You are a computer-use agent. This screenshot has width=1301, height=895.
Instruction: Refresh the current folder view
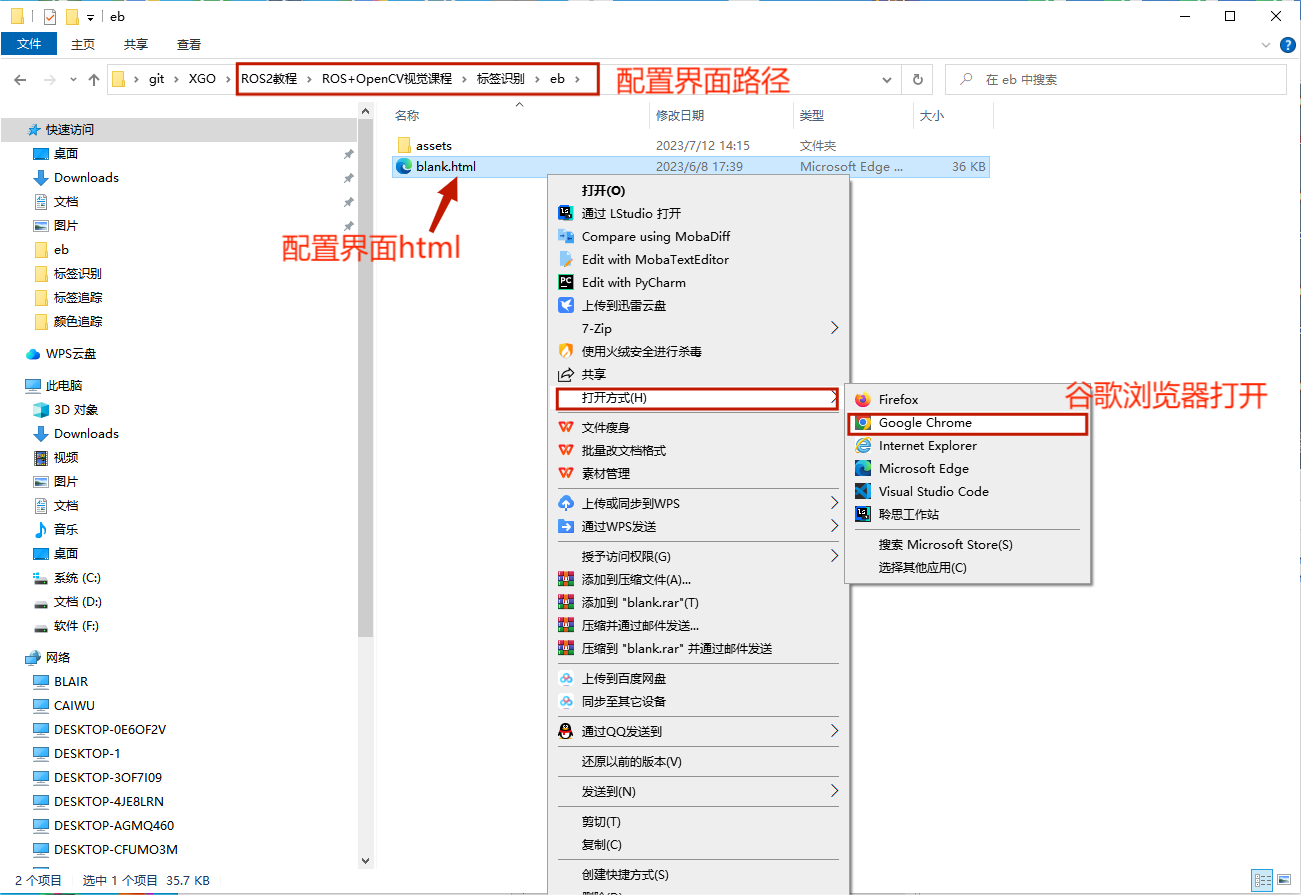coord(917,80)
